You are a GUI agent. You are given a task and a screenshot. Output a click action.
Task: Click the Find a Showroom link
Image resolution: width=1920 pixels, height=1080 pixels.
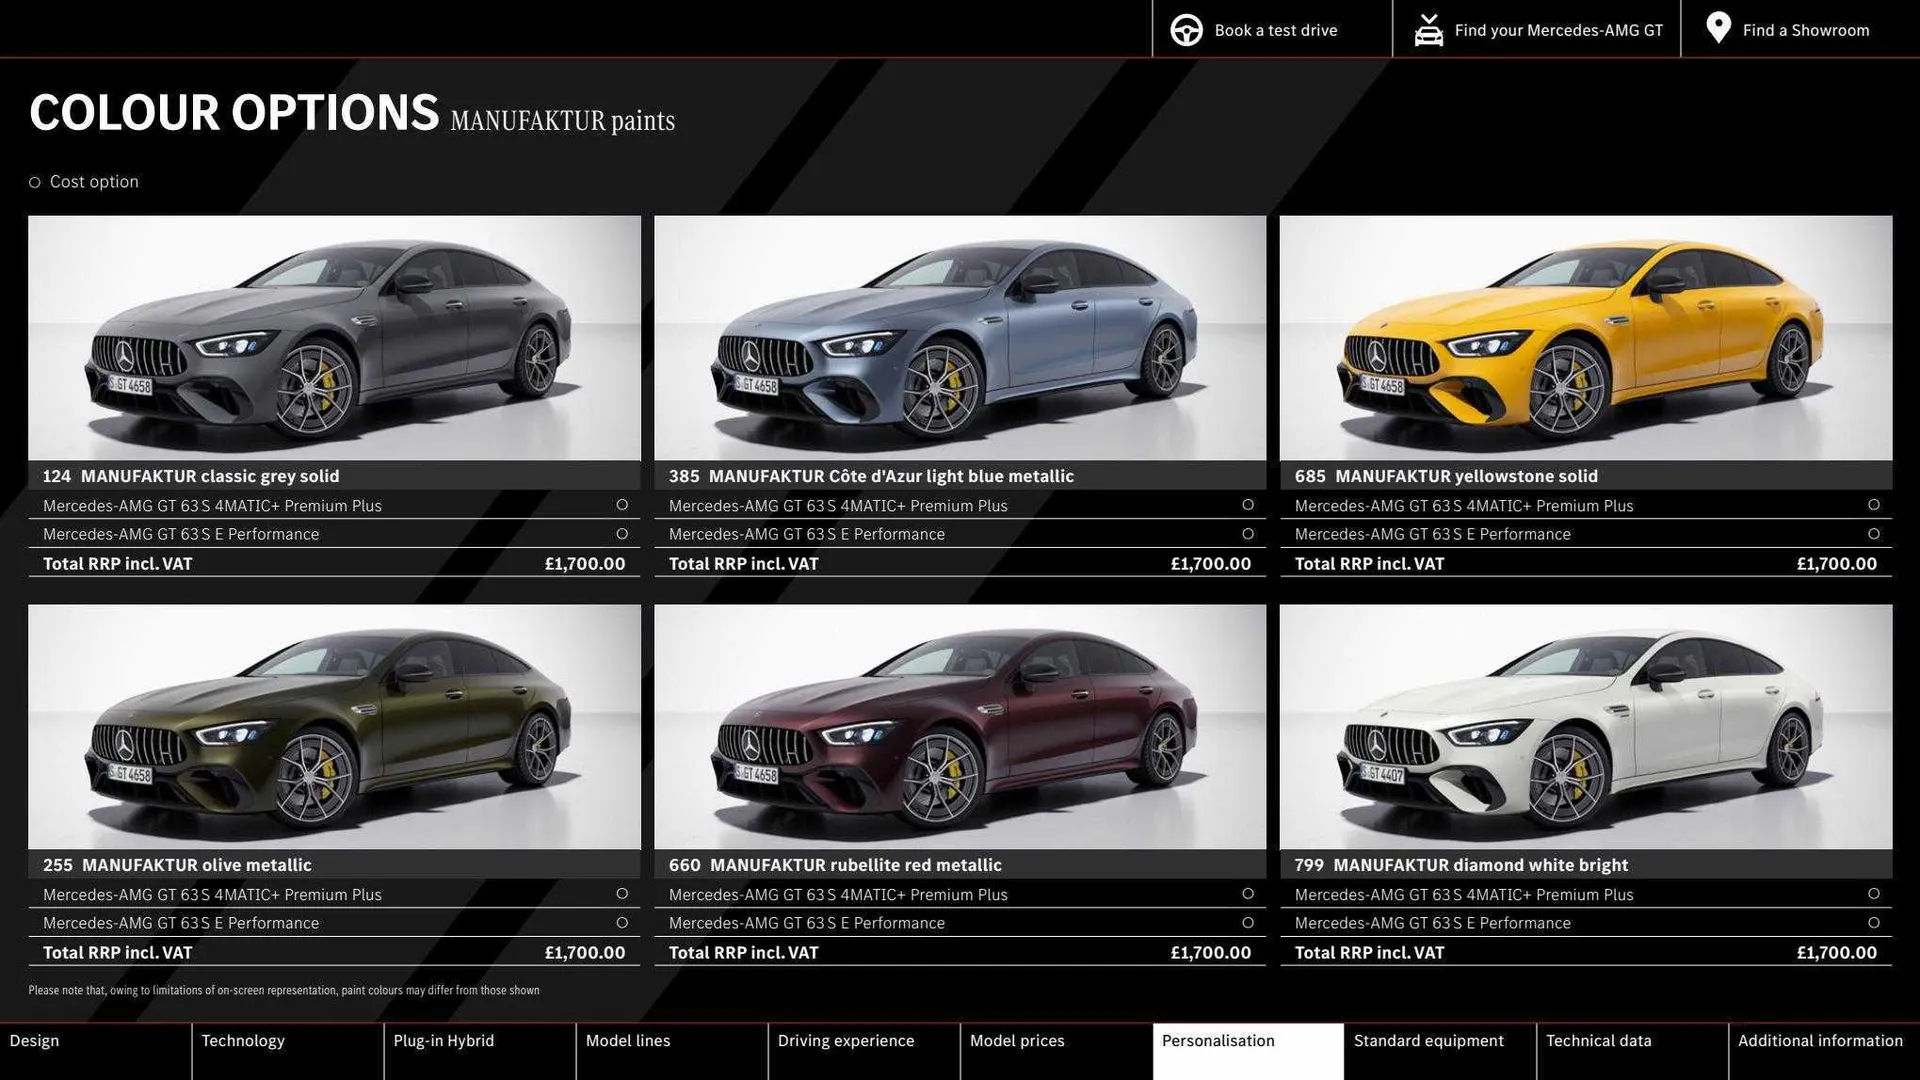[1806, 29]
